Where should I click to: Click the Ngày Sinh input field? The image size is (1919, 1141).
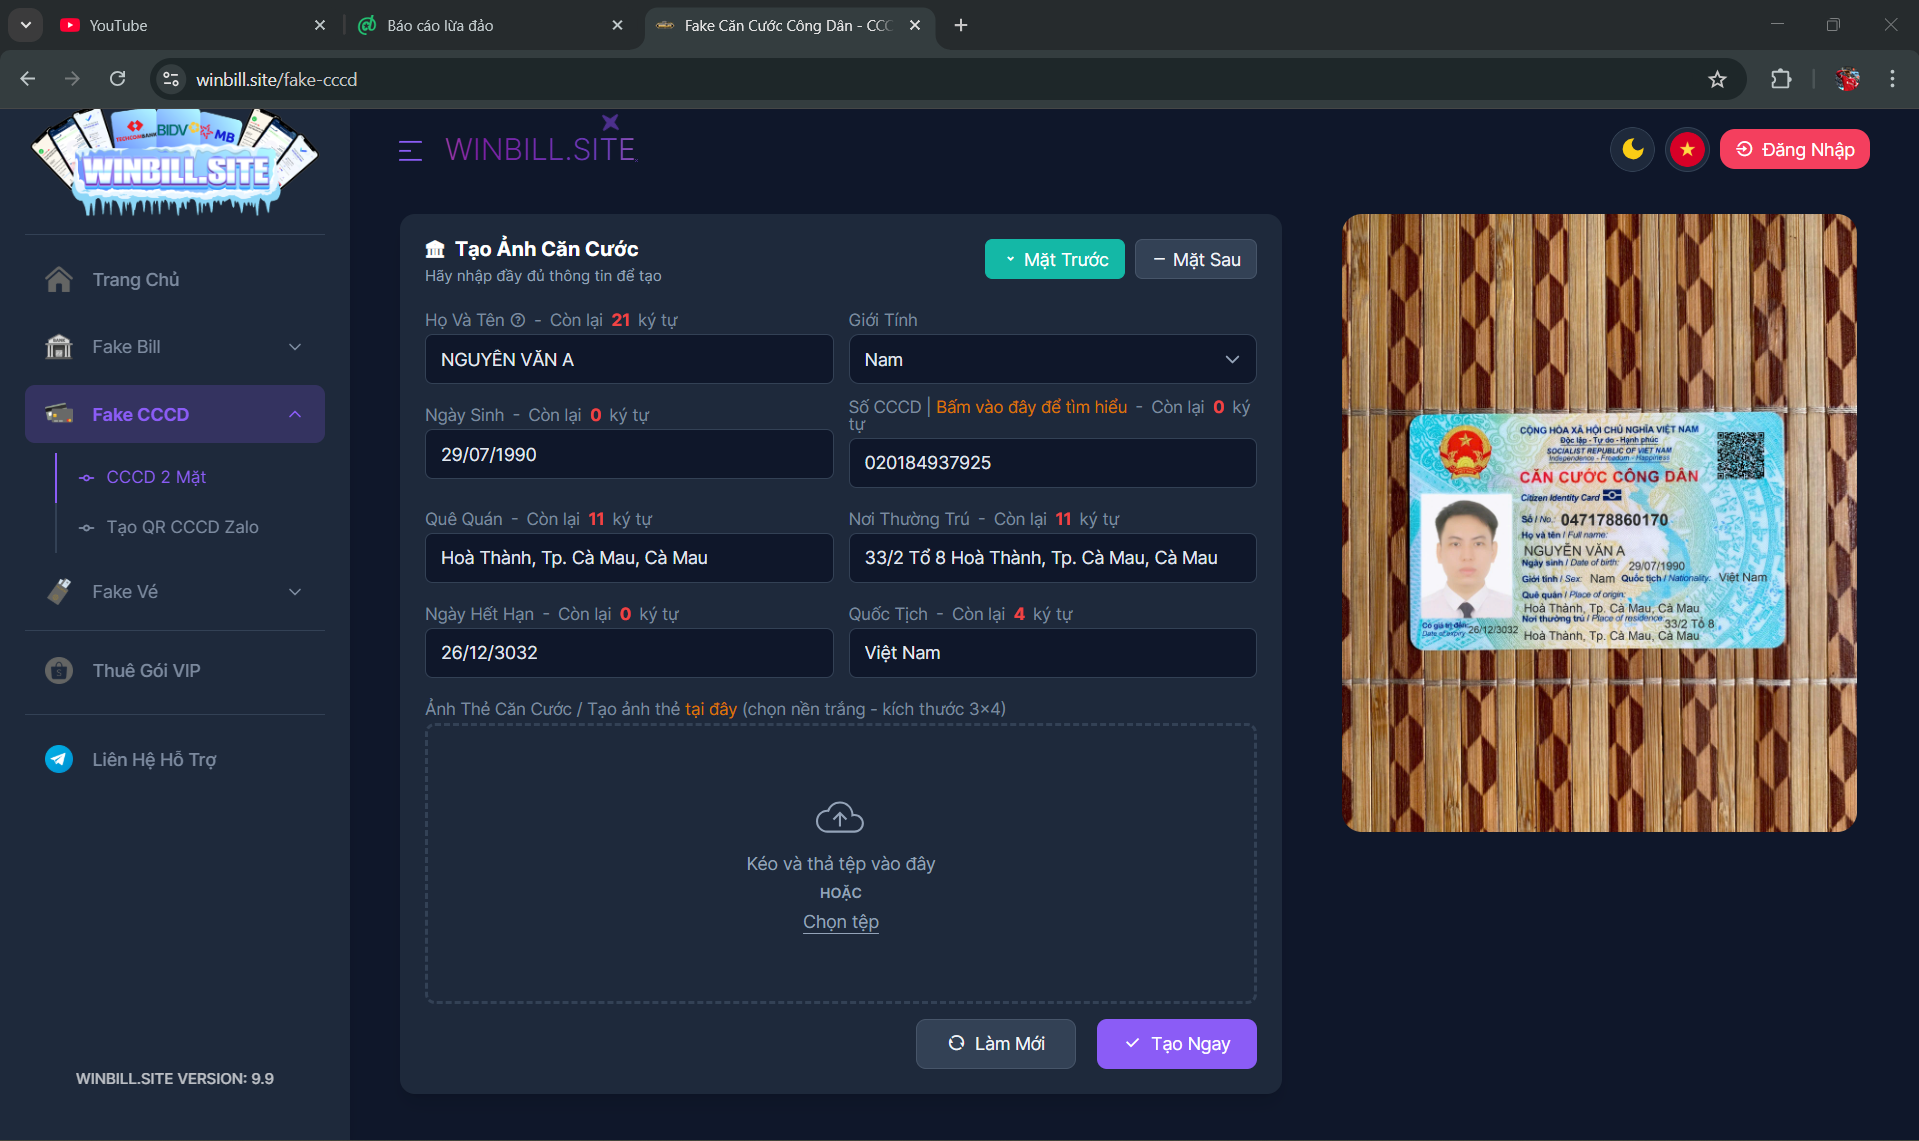coord(629,454)
